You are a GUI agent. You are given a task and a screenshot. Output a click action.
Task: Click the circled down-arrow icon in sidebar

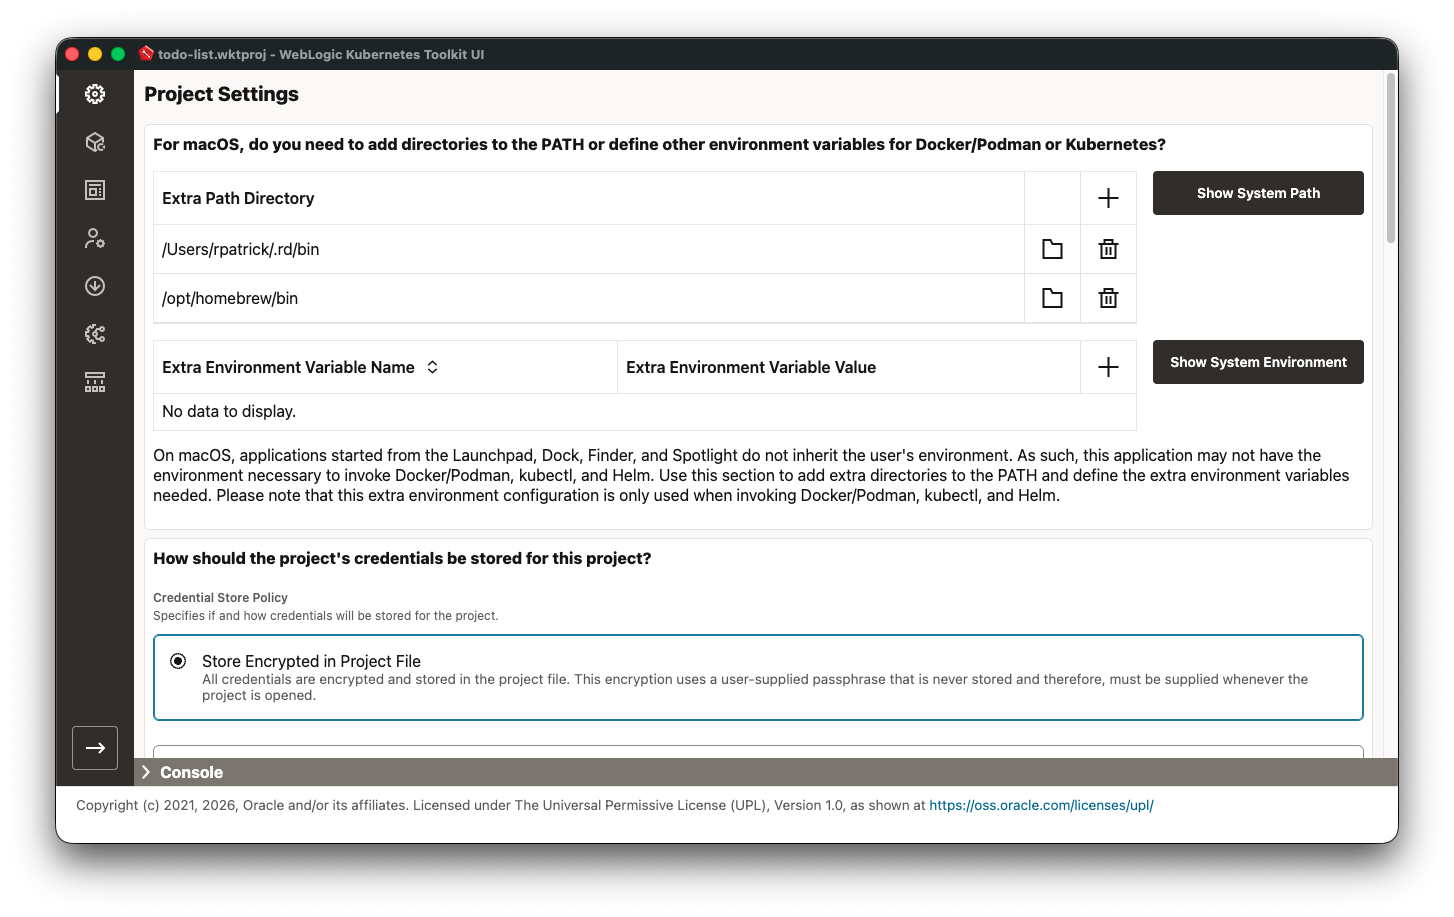click(x=95, y=286)
